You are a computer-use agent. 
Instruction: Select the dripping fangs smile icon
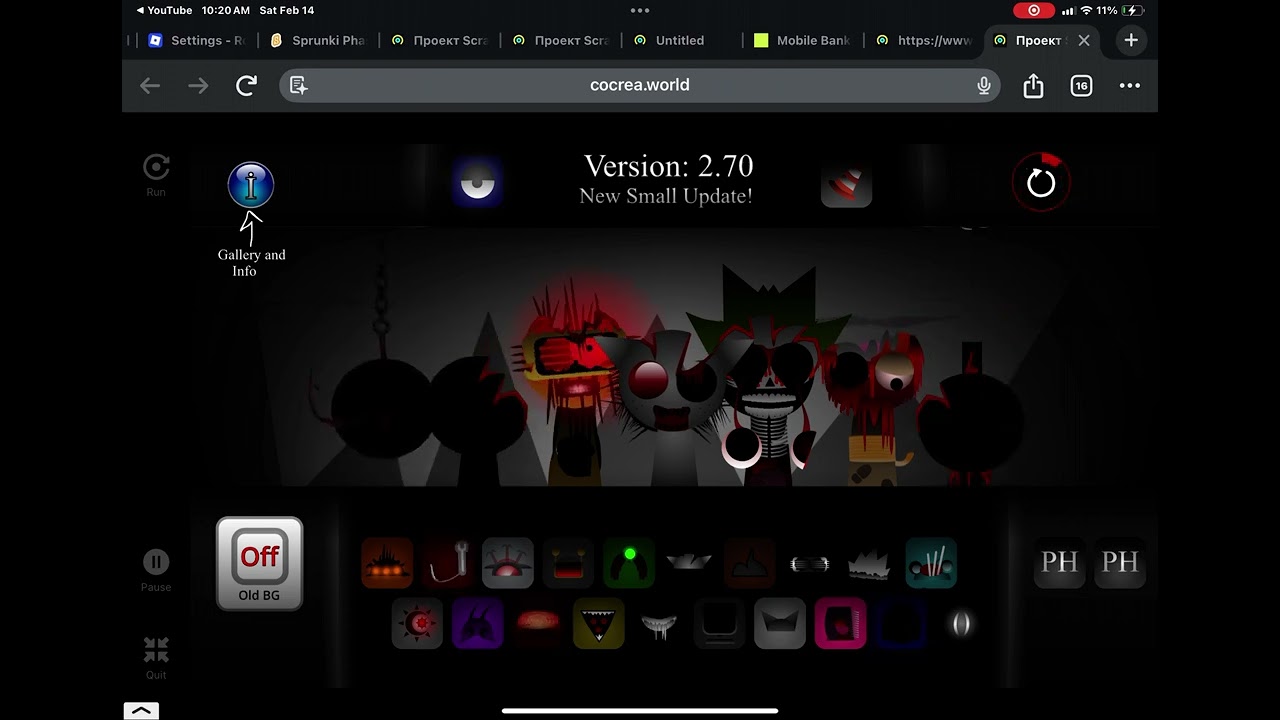[659, 624]
